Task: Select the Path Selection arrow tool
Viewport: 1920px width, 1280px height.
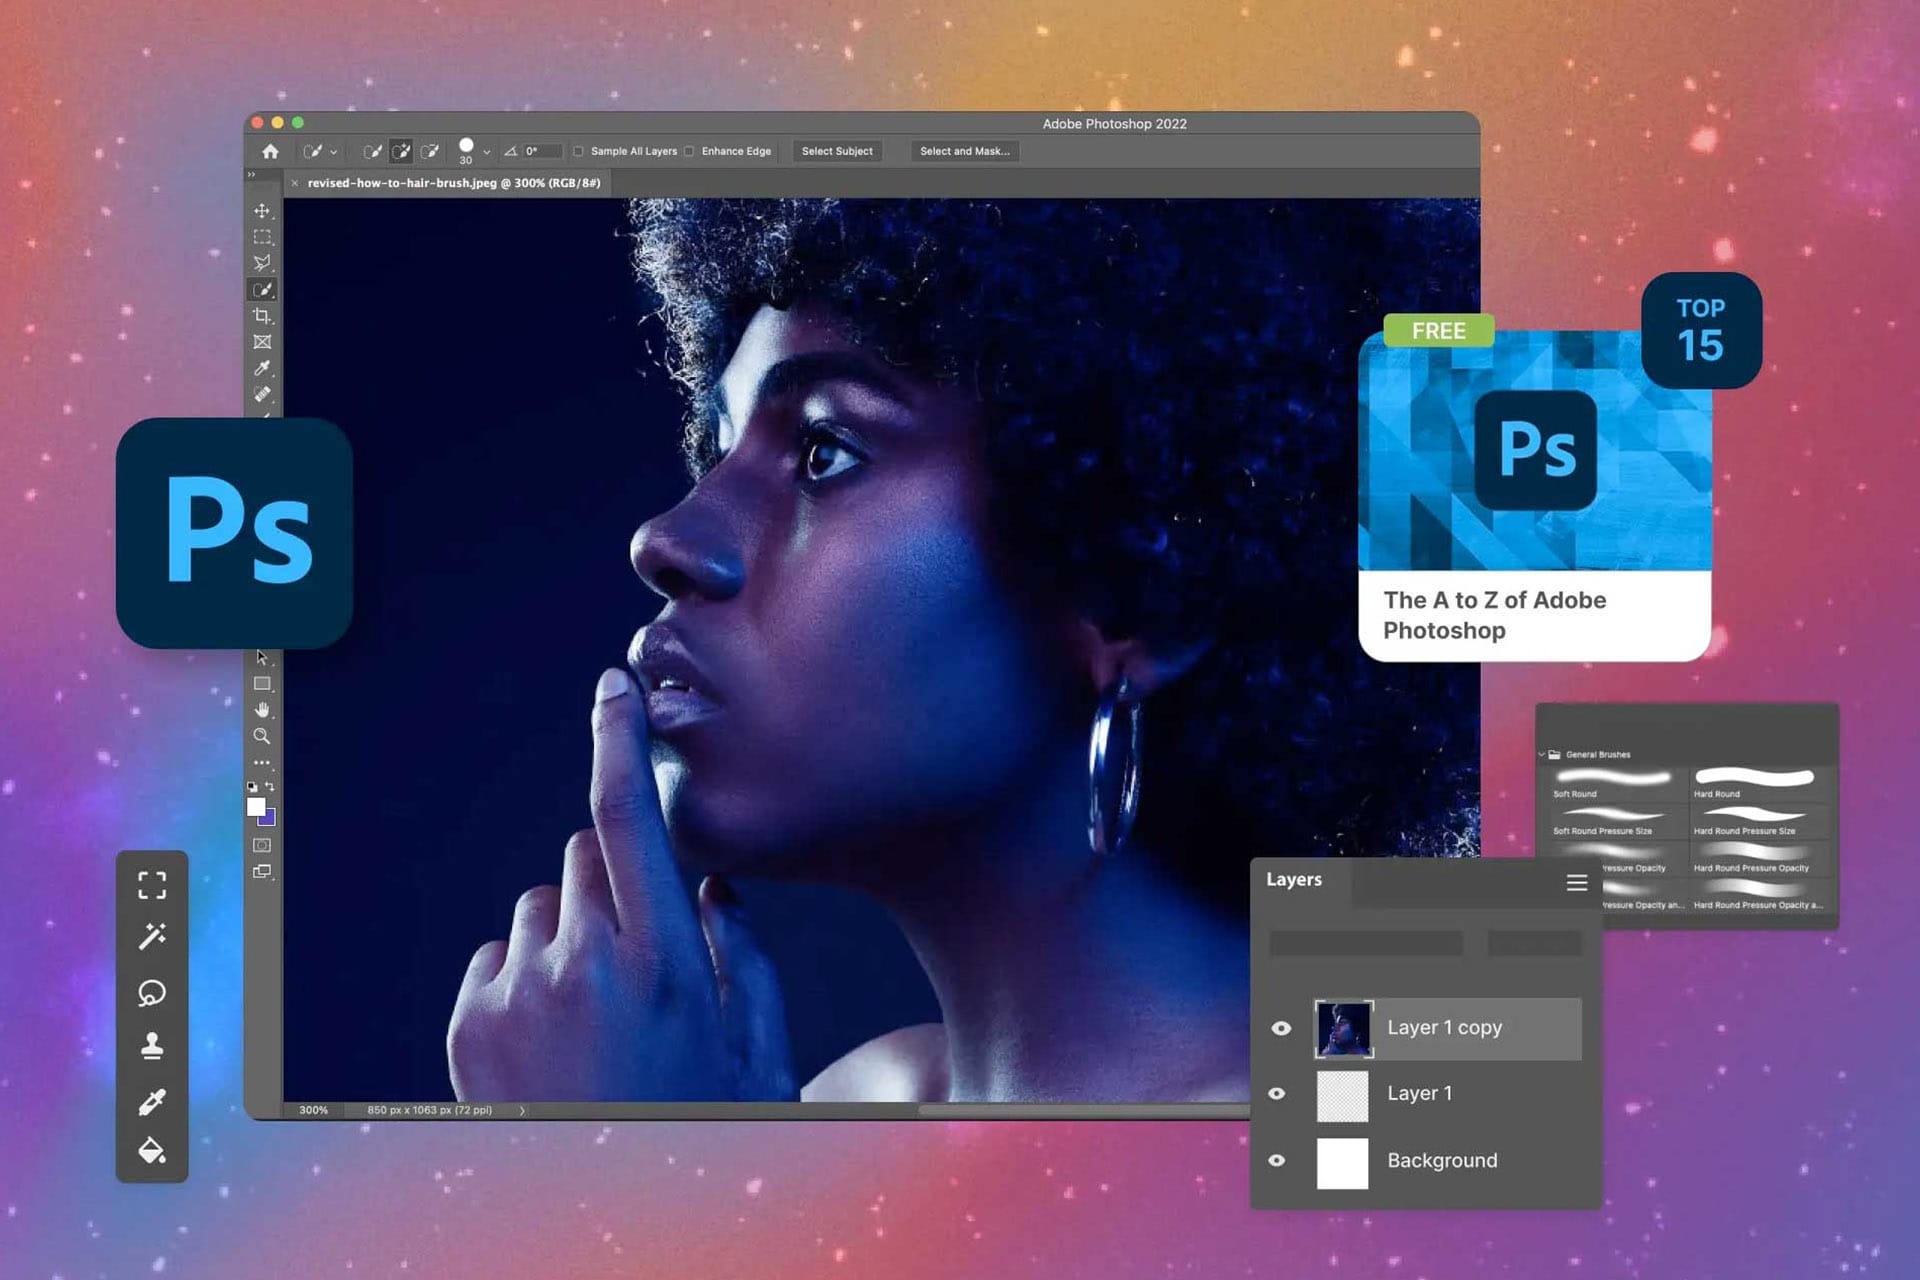Action: [x=262, y=657]
